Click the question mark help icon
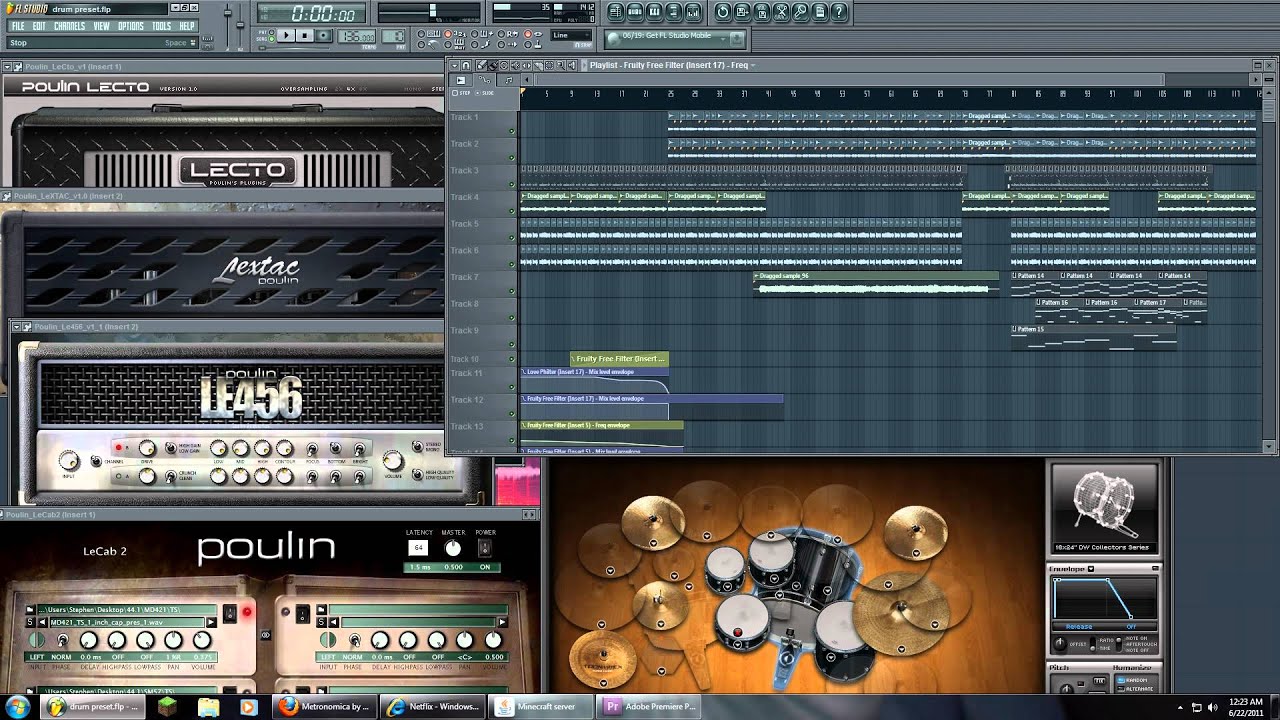Image resolution: width=1280 pixels, height=720 pixels. [839, 12]
